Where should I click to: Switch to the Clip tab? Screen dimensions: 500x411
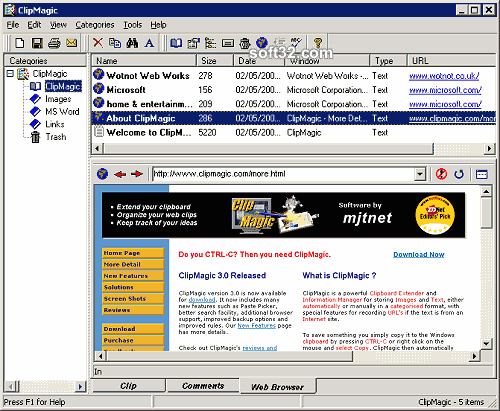(129, 386)
